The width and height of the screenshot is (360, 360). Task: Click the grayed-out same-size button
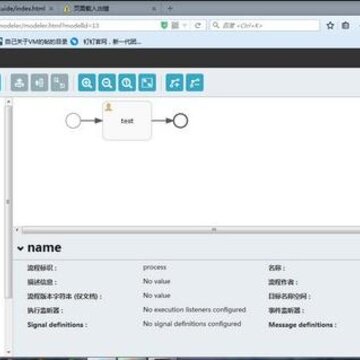[59, 83]
